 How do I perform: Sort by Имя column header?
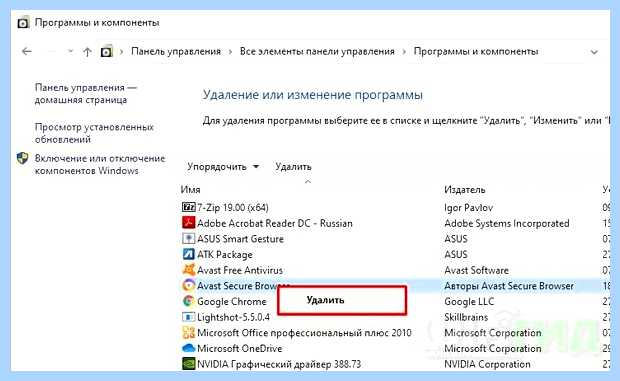[x=191, y=190]
